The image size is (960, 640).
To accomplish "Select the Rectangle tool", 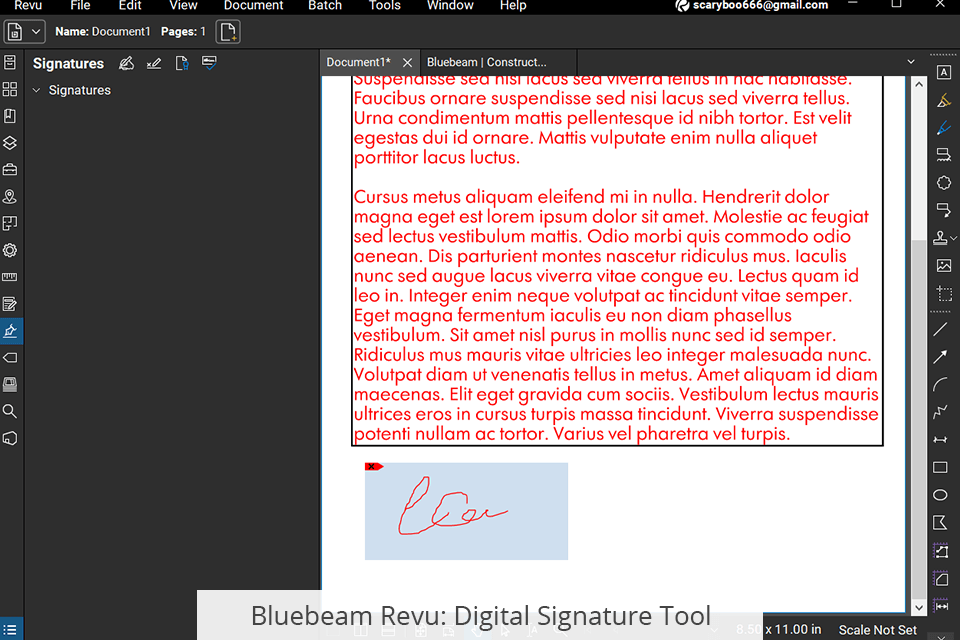I will pos(940,467).
